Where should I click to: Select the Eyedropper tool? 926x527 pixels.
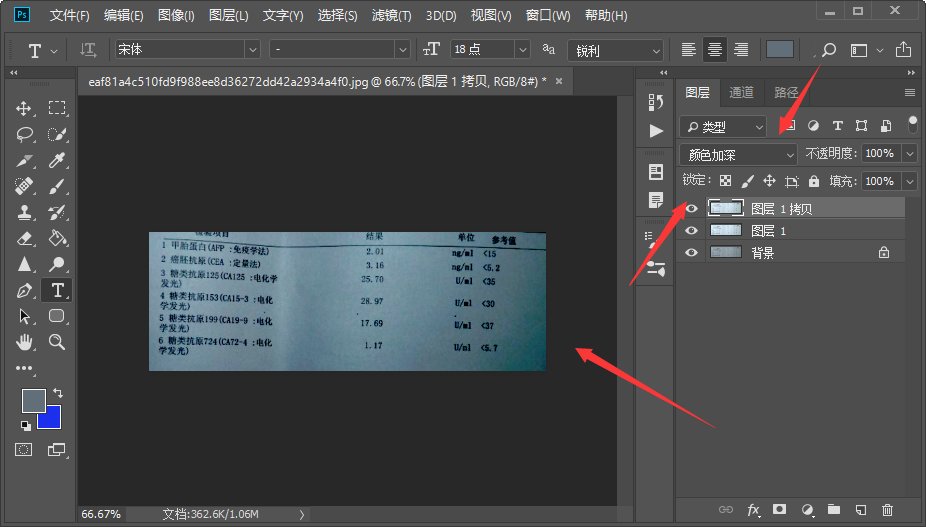57,160
